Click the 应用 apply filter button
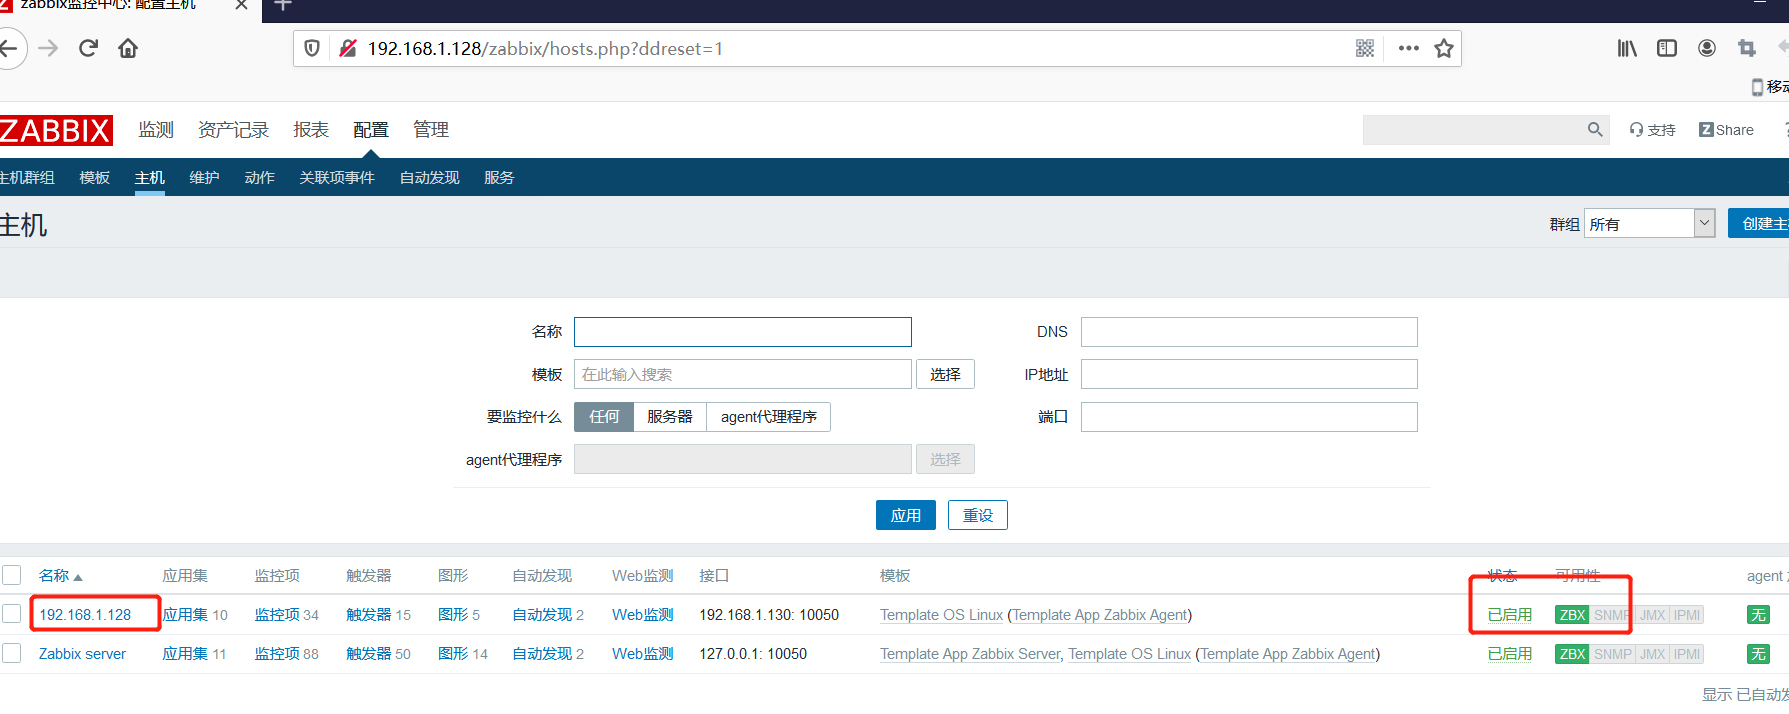 coord(906,515)
